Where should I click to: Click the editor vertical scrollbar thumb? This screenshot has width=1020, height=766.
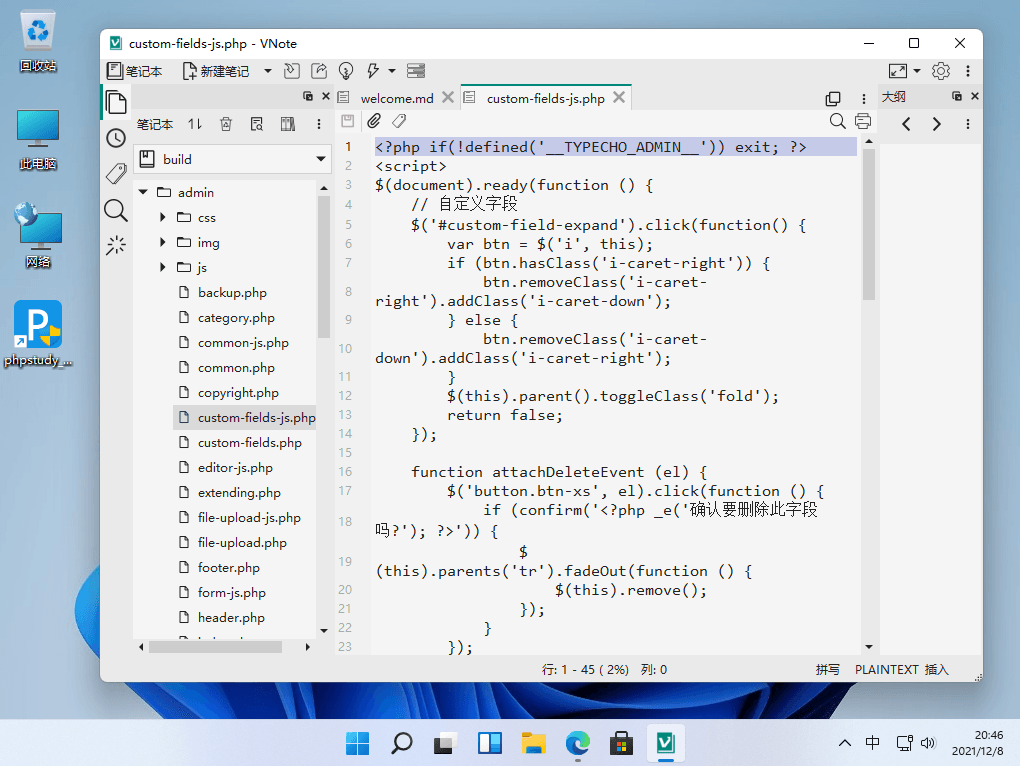(868, 225)
